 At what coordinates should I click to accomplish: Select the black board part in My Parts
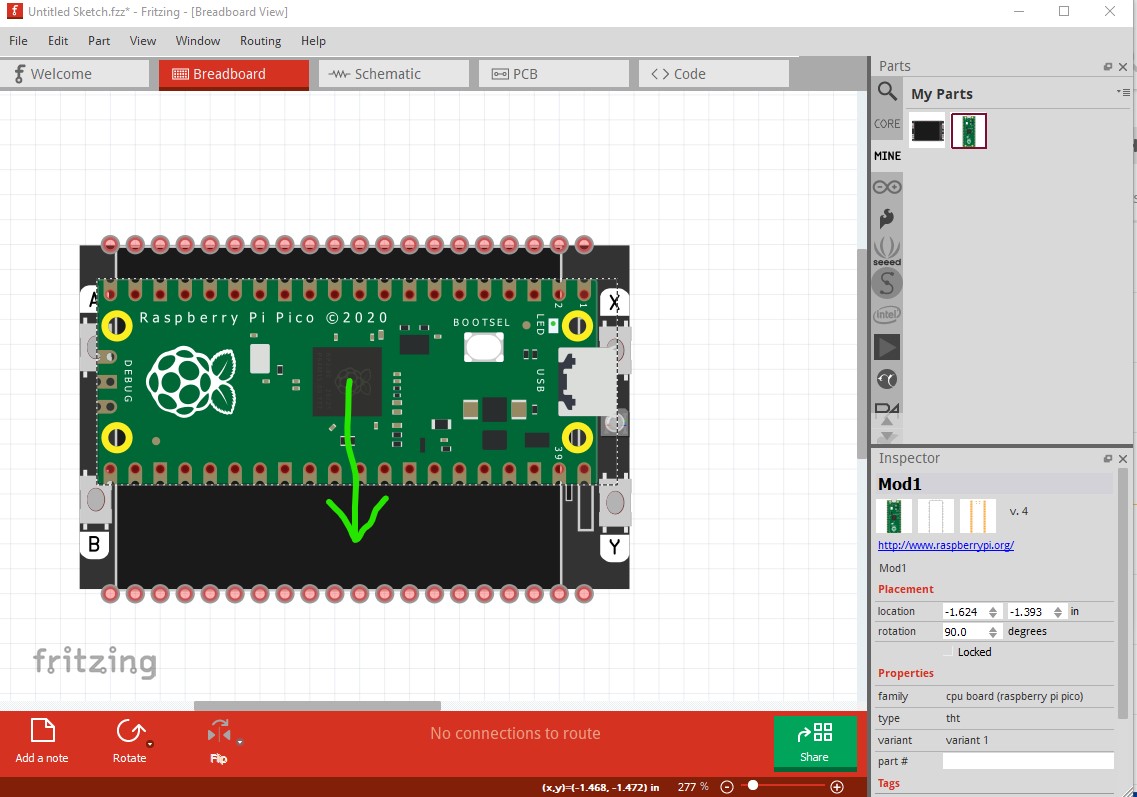(x=927, y=131)
